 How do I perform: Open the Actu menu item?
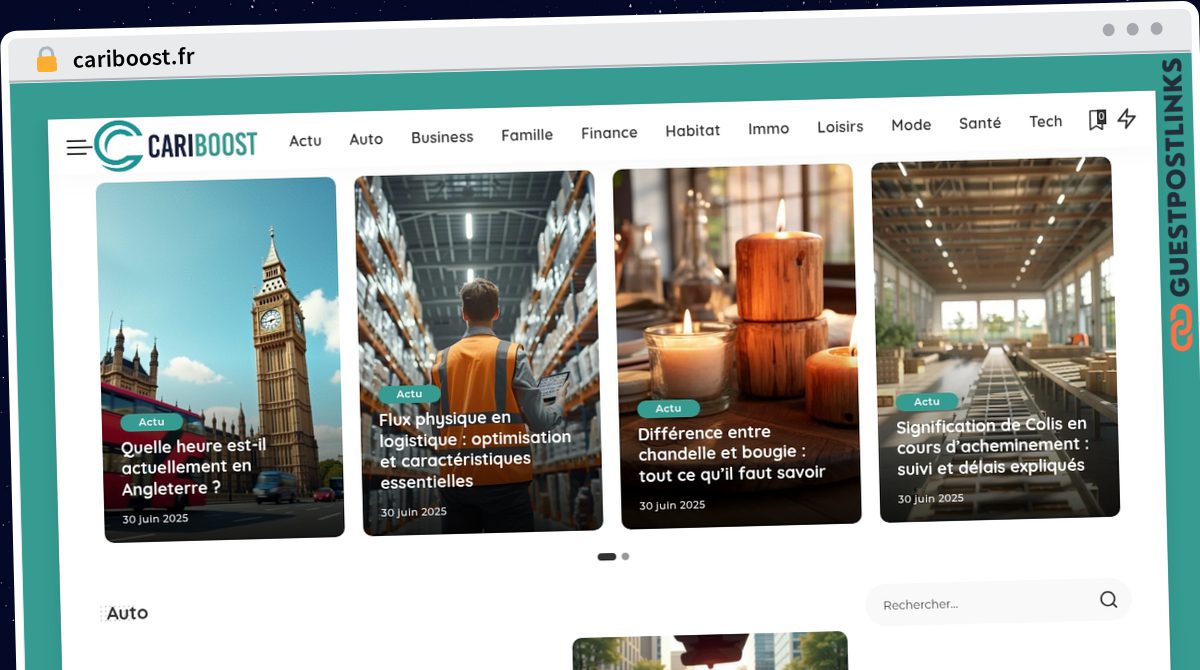click(x=305, y=141)
